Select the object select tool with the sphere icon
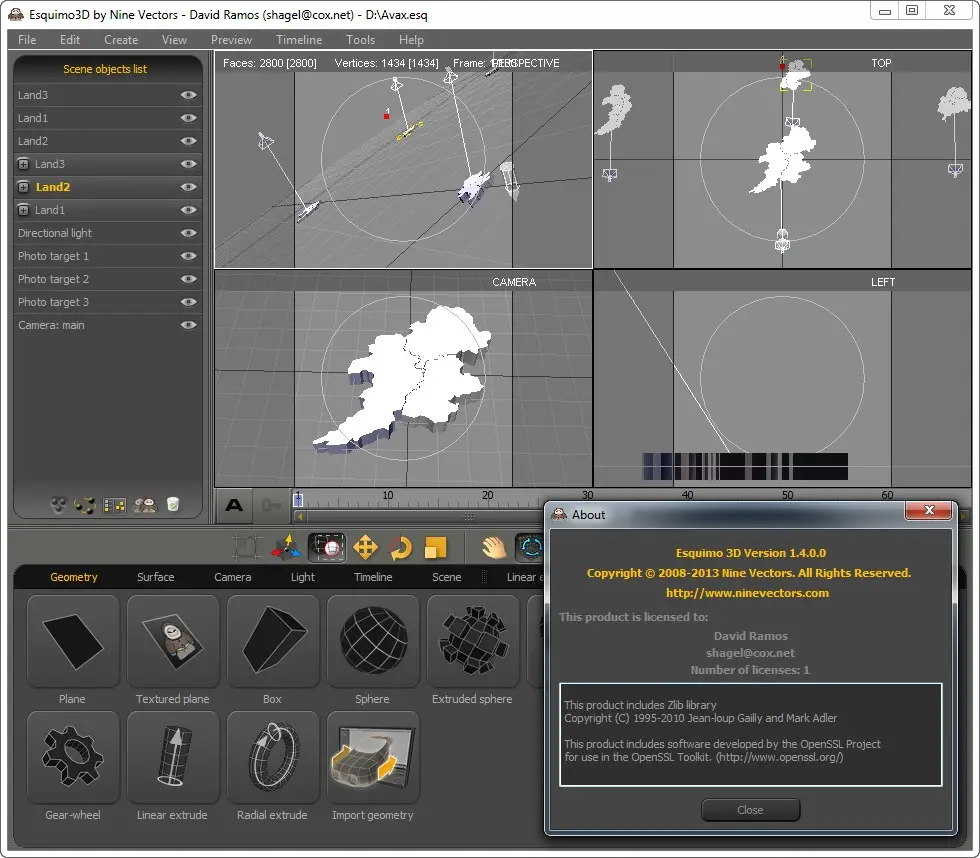This screenshot has height=858, width=980. pyautogui.click(x=326, y=547)
